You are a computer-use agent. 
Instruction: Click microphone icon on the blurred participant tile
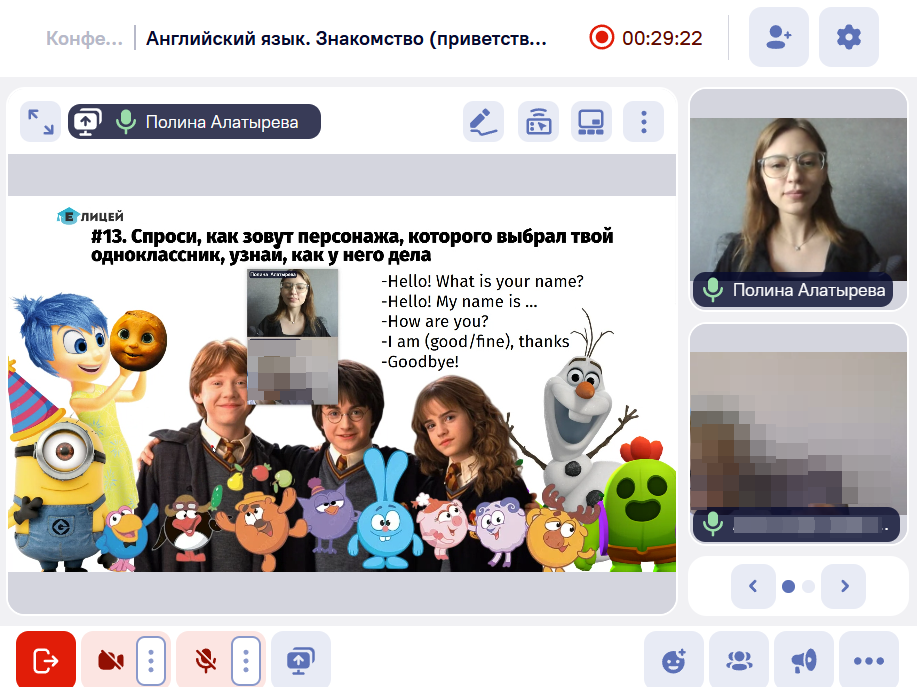click(712, 524)
